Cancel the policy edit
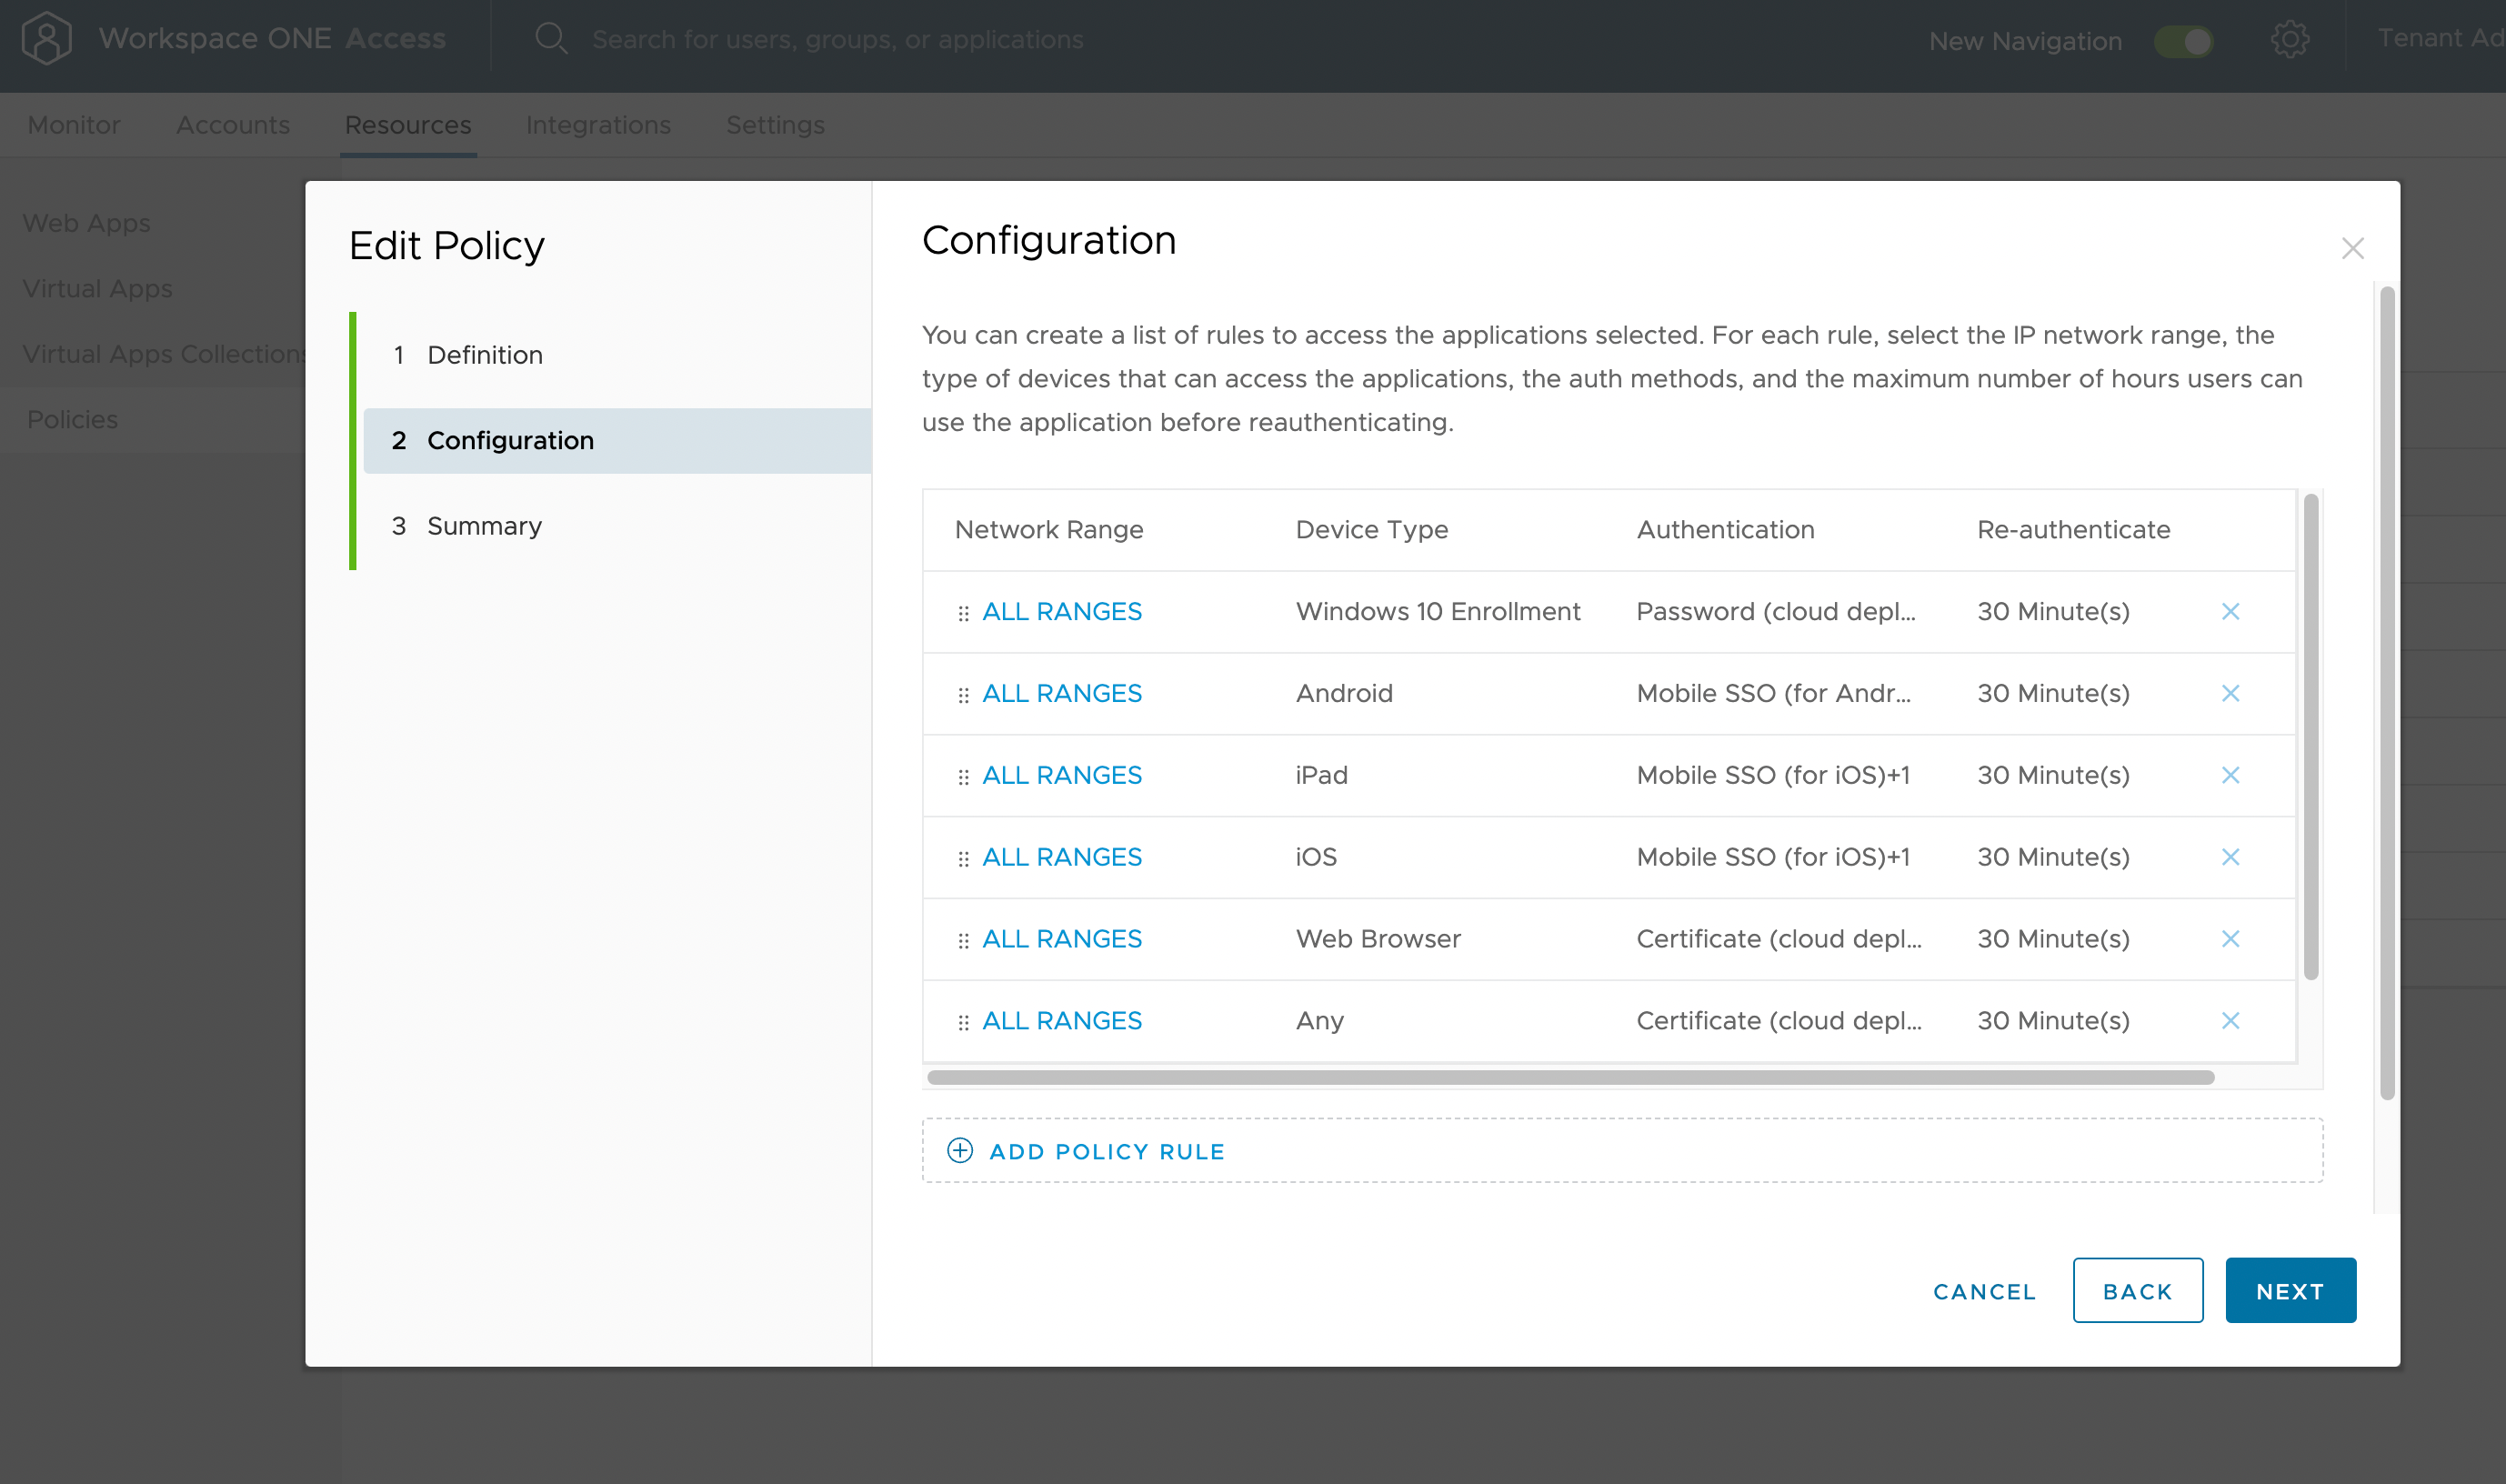 pyautogui.click(x=1984, y=1291)
